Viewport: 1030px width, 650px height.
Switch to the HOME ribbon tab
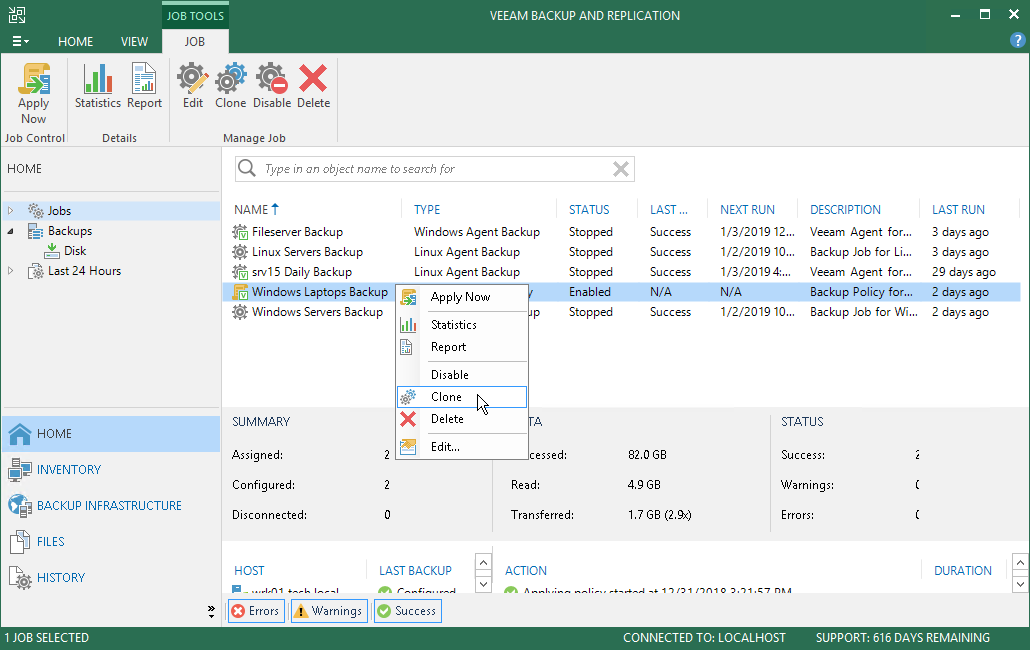pyautogui.click(x=76, y=41)
